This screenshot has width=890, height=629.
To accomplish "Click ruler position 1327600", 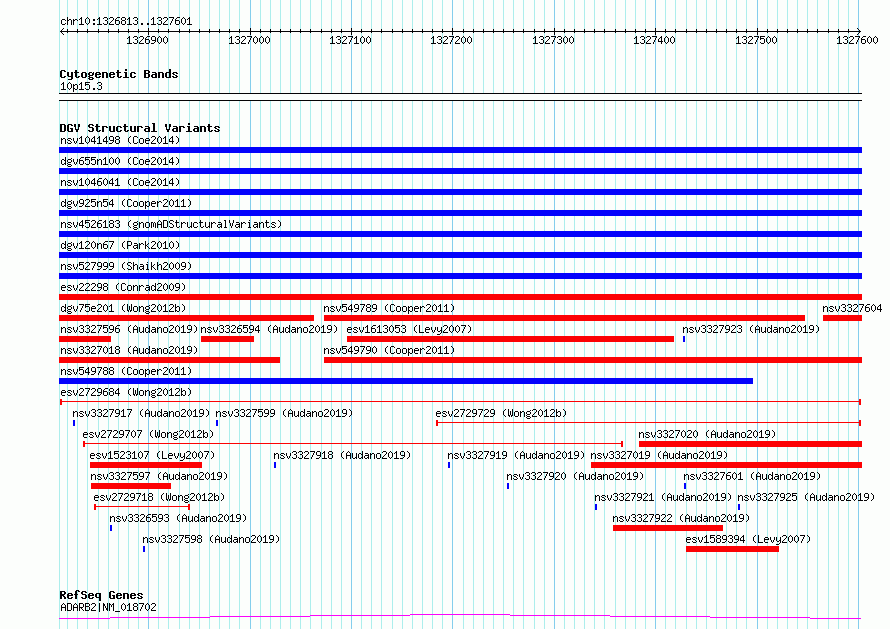I will coord(857,40).
